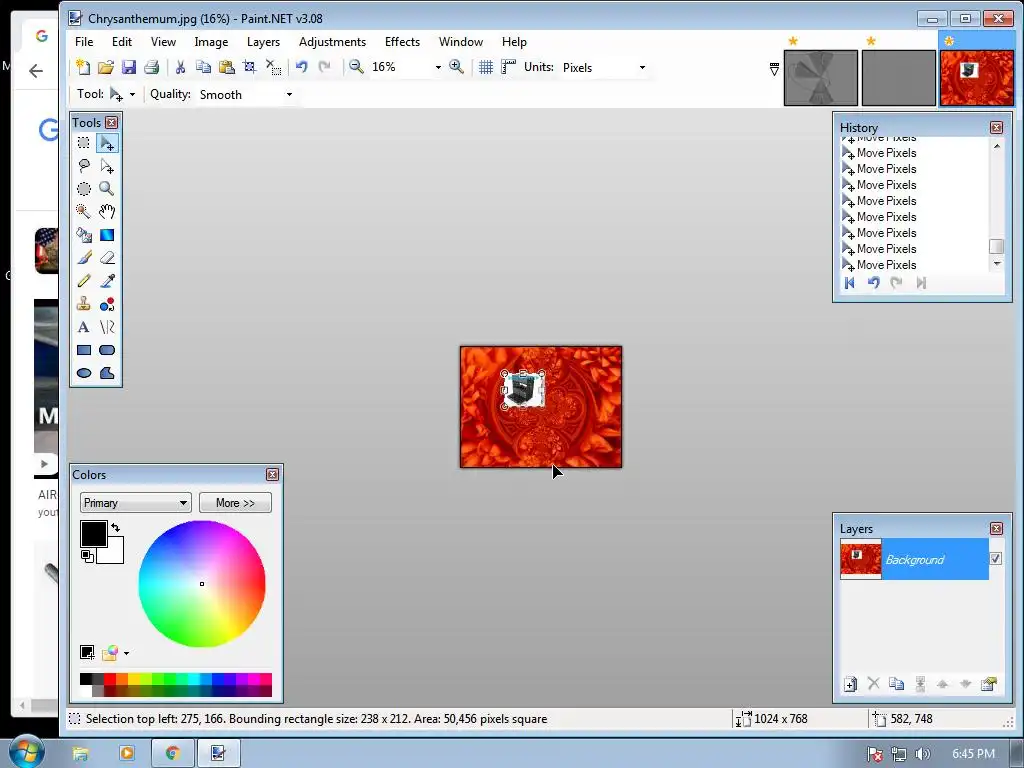Viewport: 1024px width, 768px height.
Task: Open the Tool chooser dropdown
Action: (x=132, y=95)
